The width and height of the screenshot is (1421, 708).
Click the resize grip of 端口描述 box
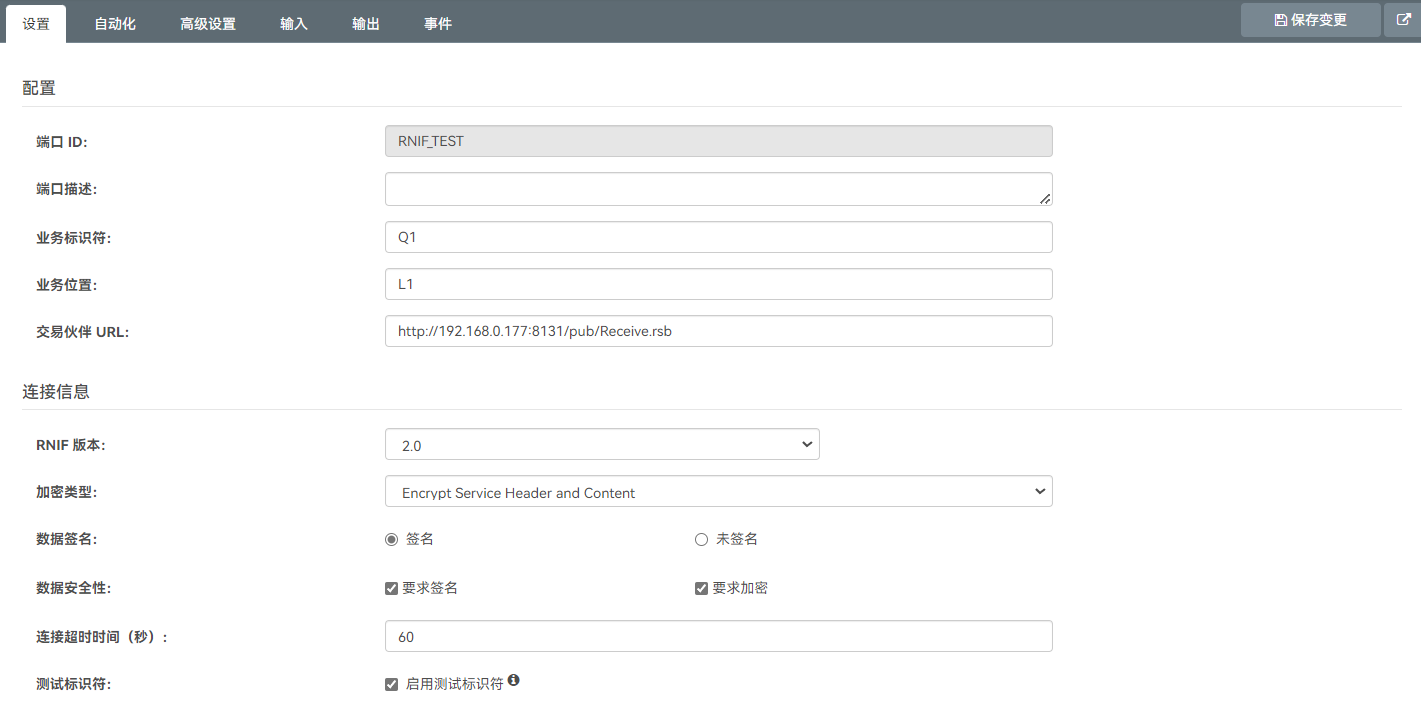(1044, 198)
